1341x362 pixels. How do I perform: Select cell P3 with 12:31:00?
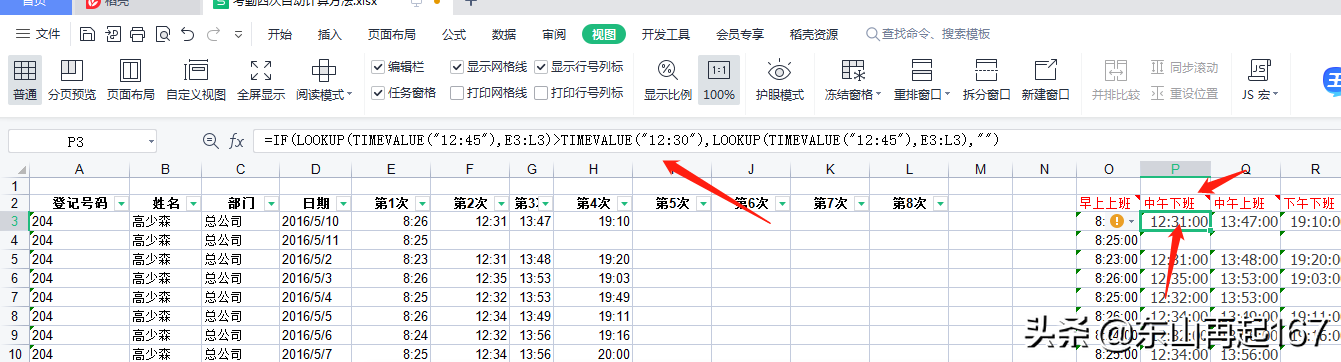(1176, 221)
